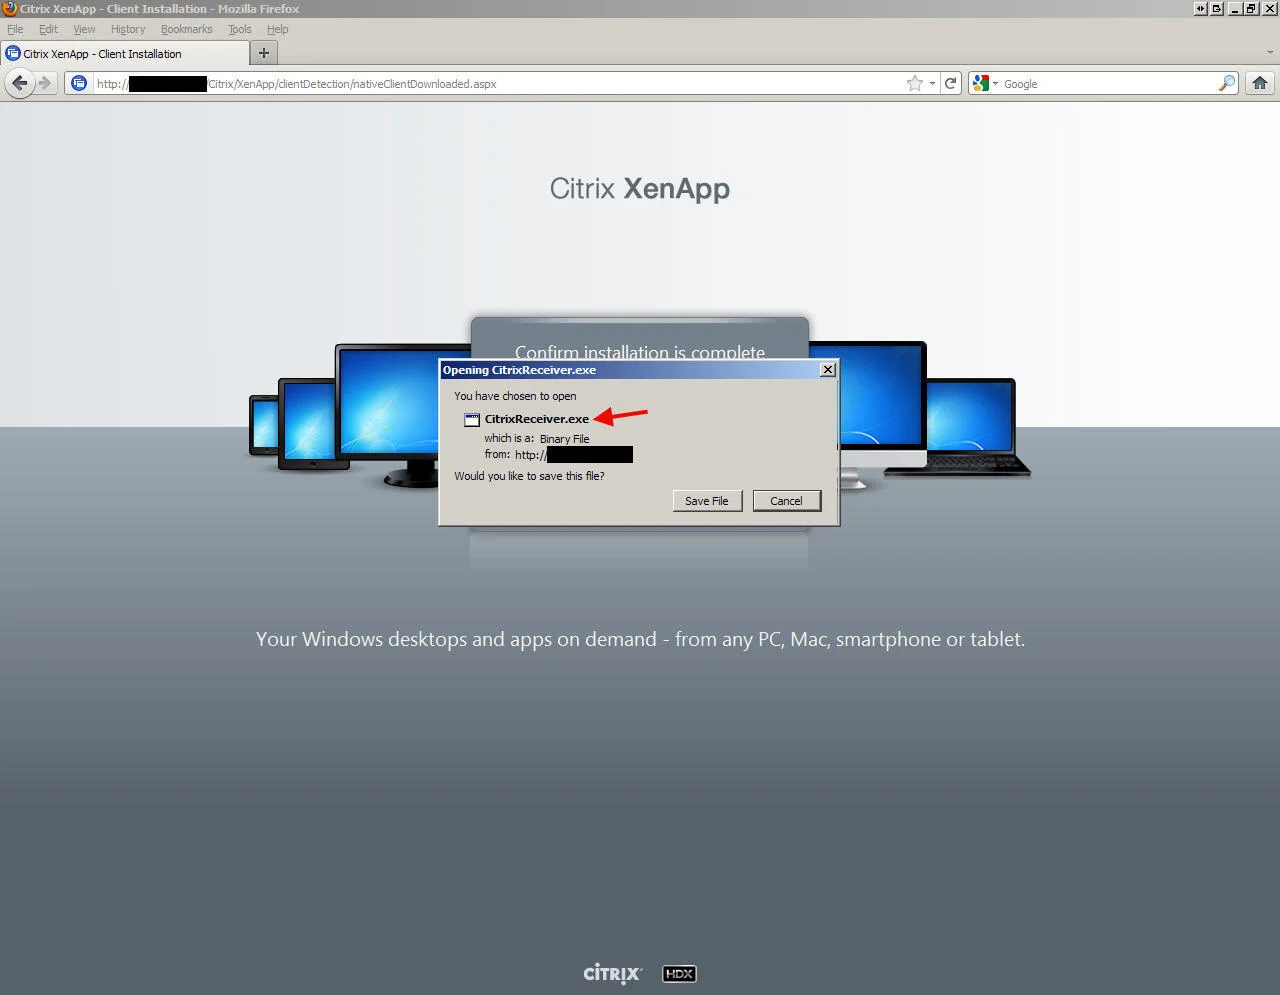Viewport: 1280px width, 995px height.
Task: Click the Cancel button in download dialog
Action: (x=786, y=501)
